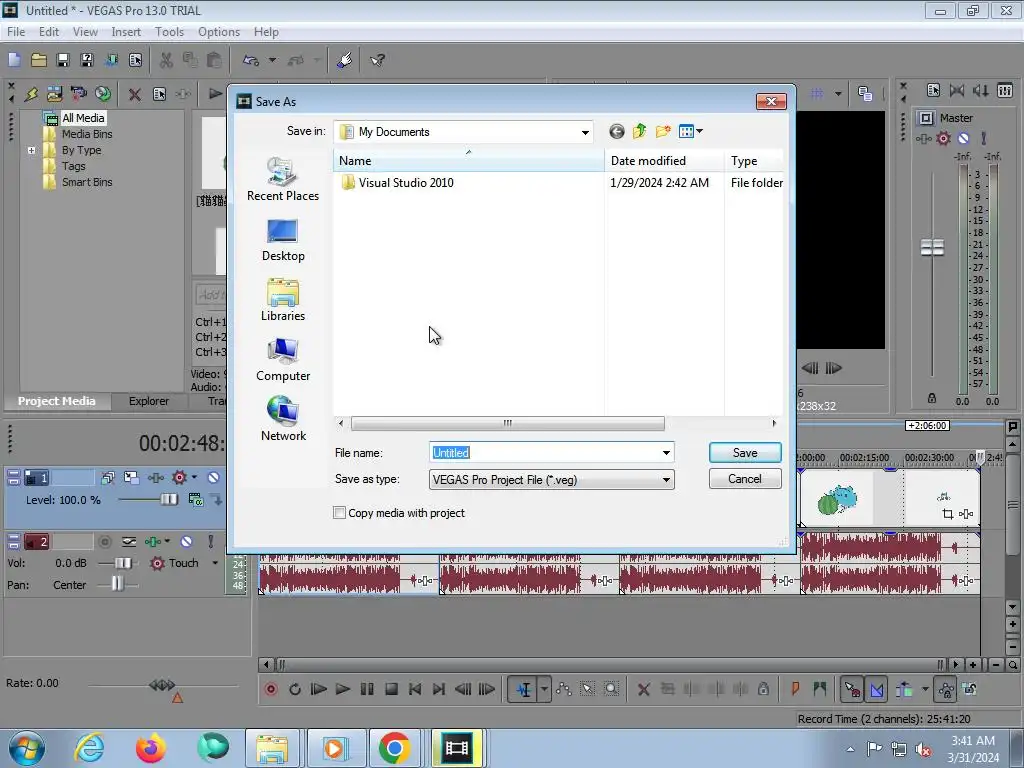Image resolution: width=1024 pixels, height=768 pixels.
Task: Select the Libraries shortcut in Save As
Action: pos(283,300)
